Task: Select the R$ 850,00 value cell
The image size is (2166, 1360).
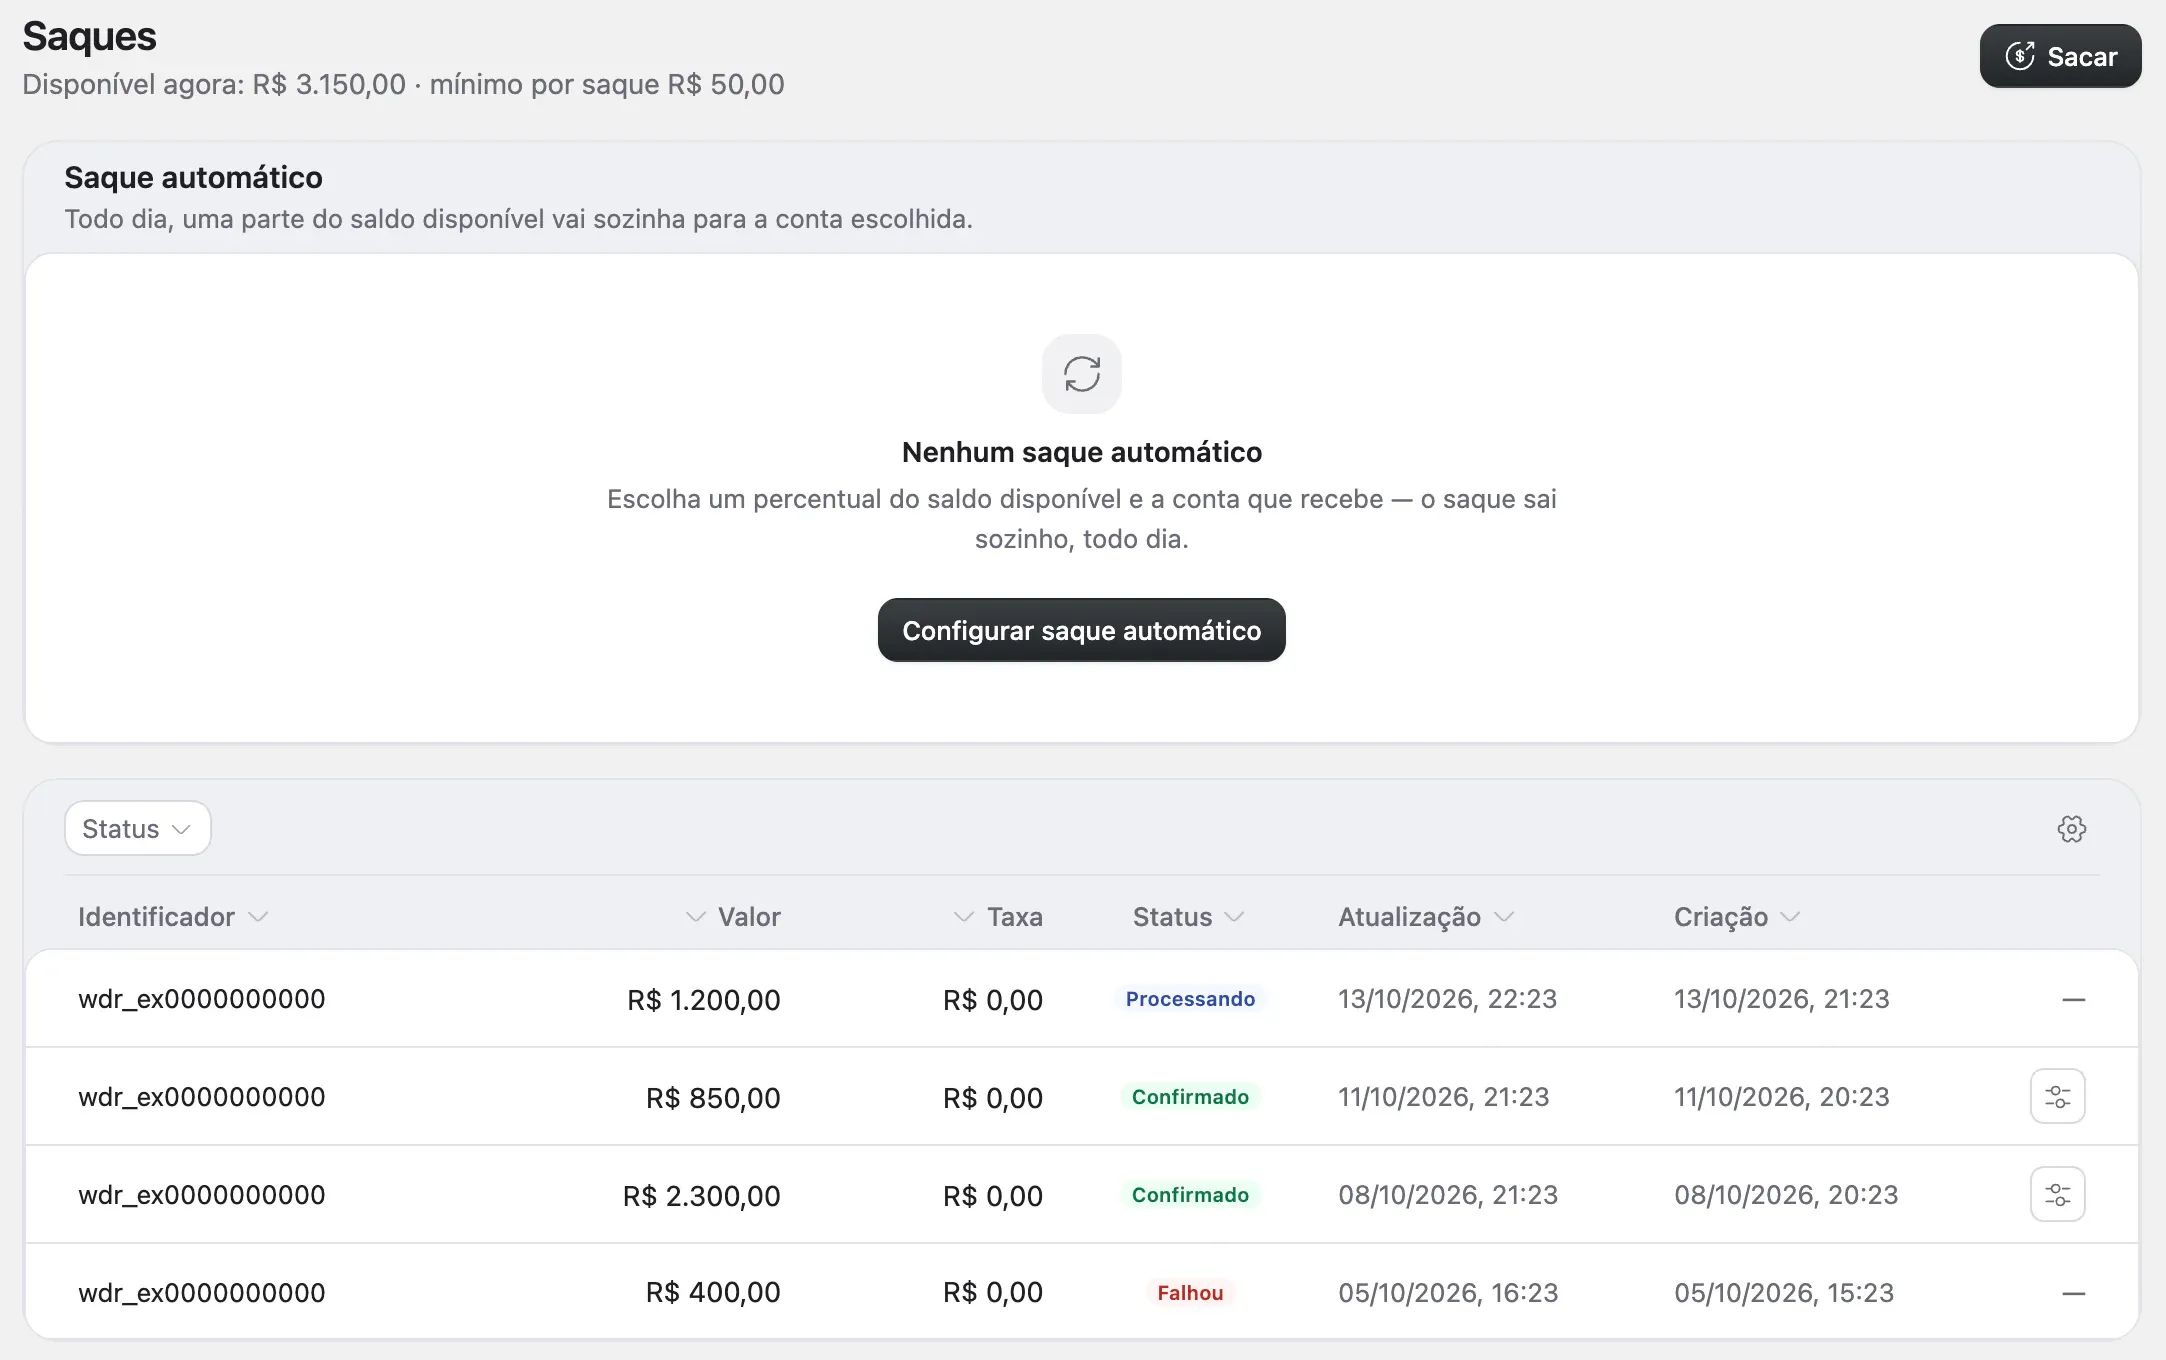Action: 713,1097
